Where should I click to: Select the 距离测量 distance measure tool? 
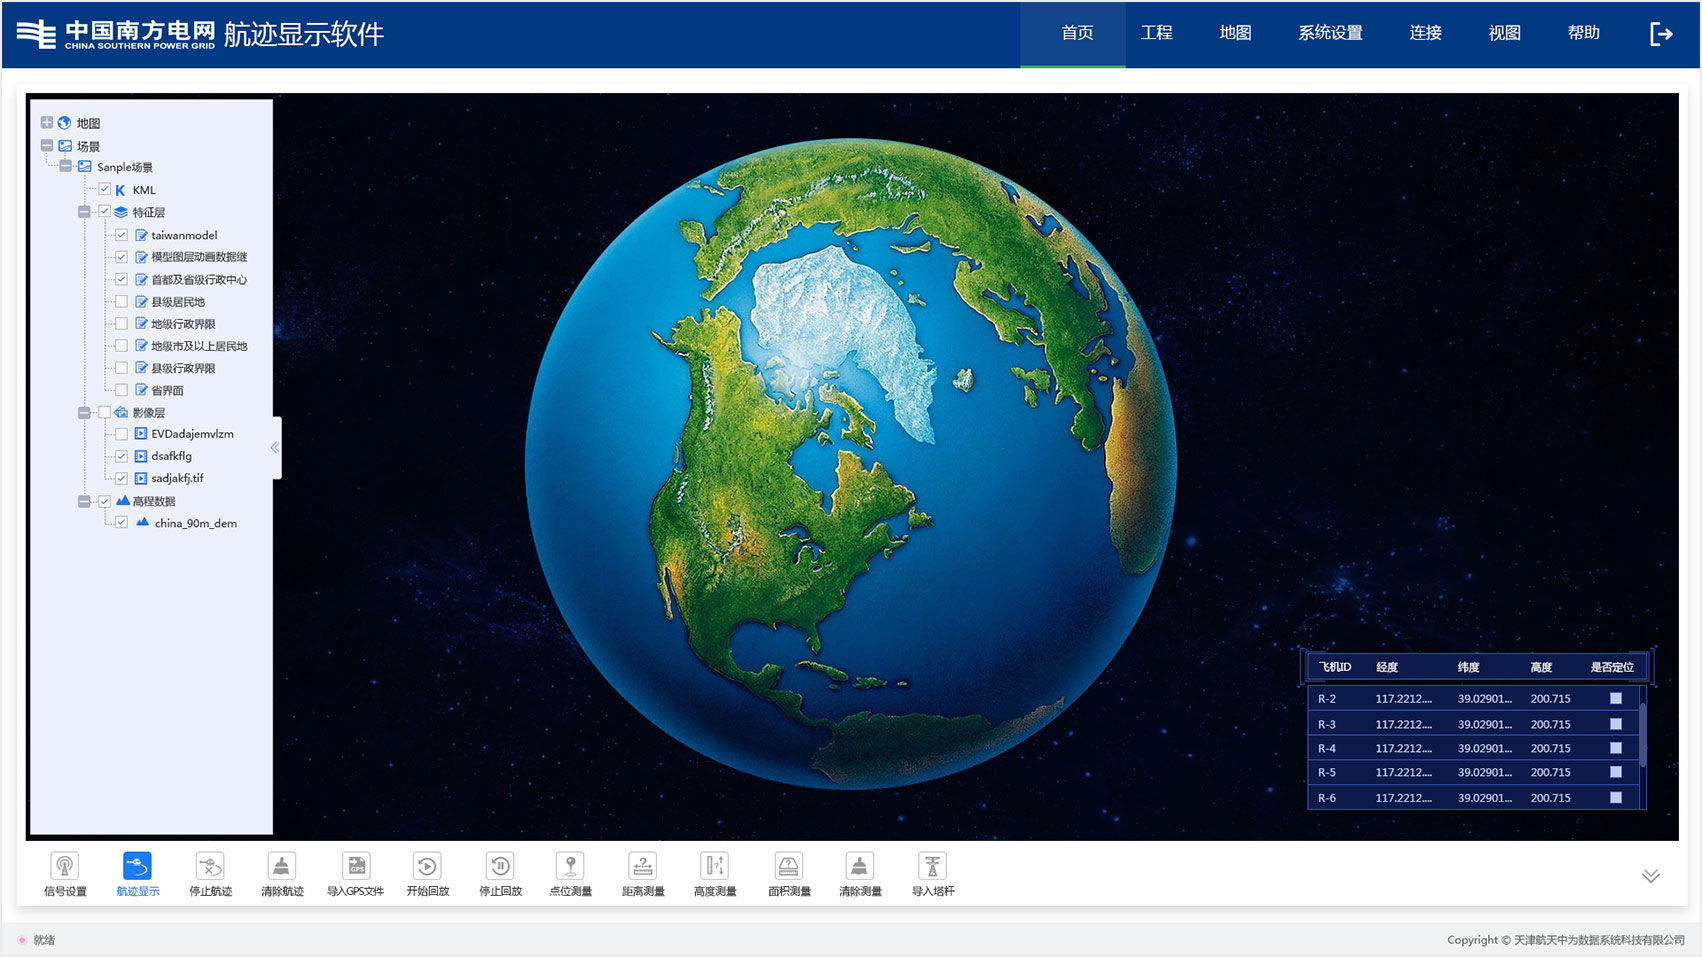[x=643, y=866]
